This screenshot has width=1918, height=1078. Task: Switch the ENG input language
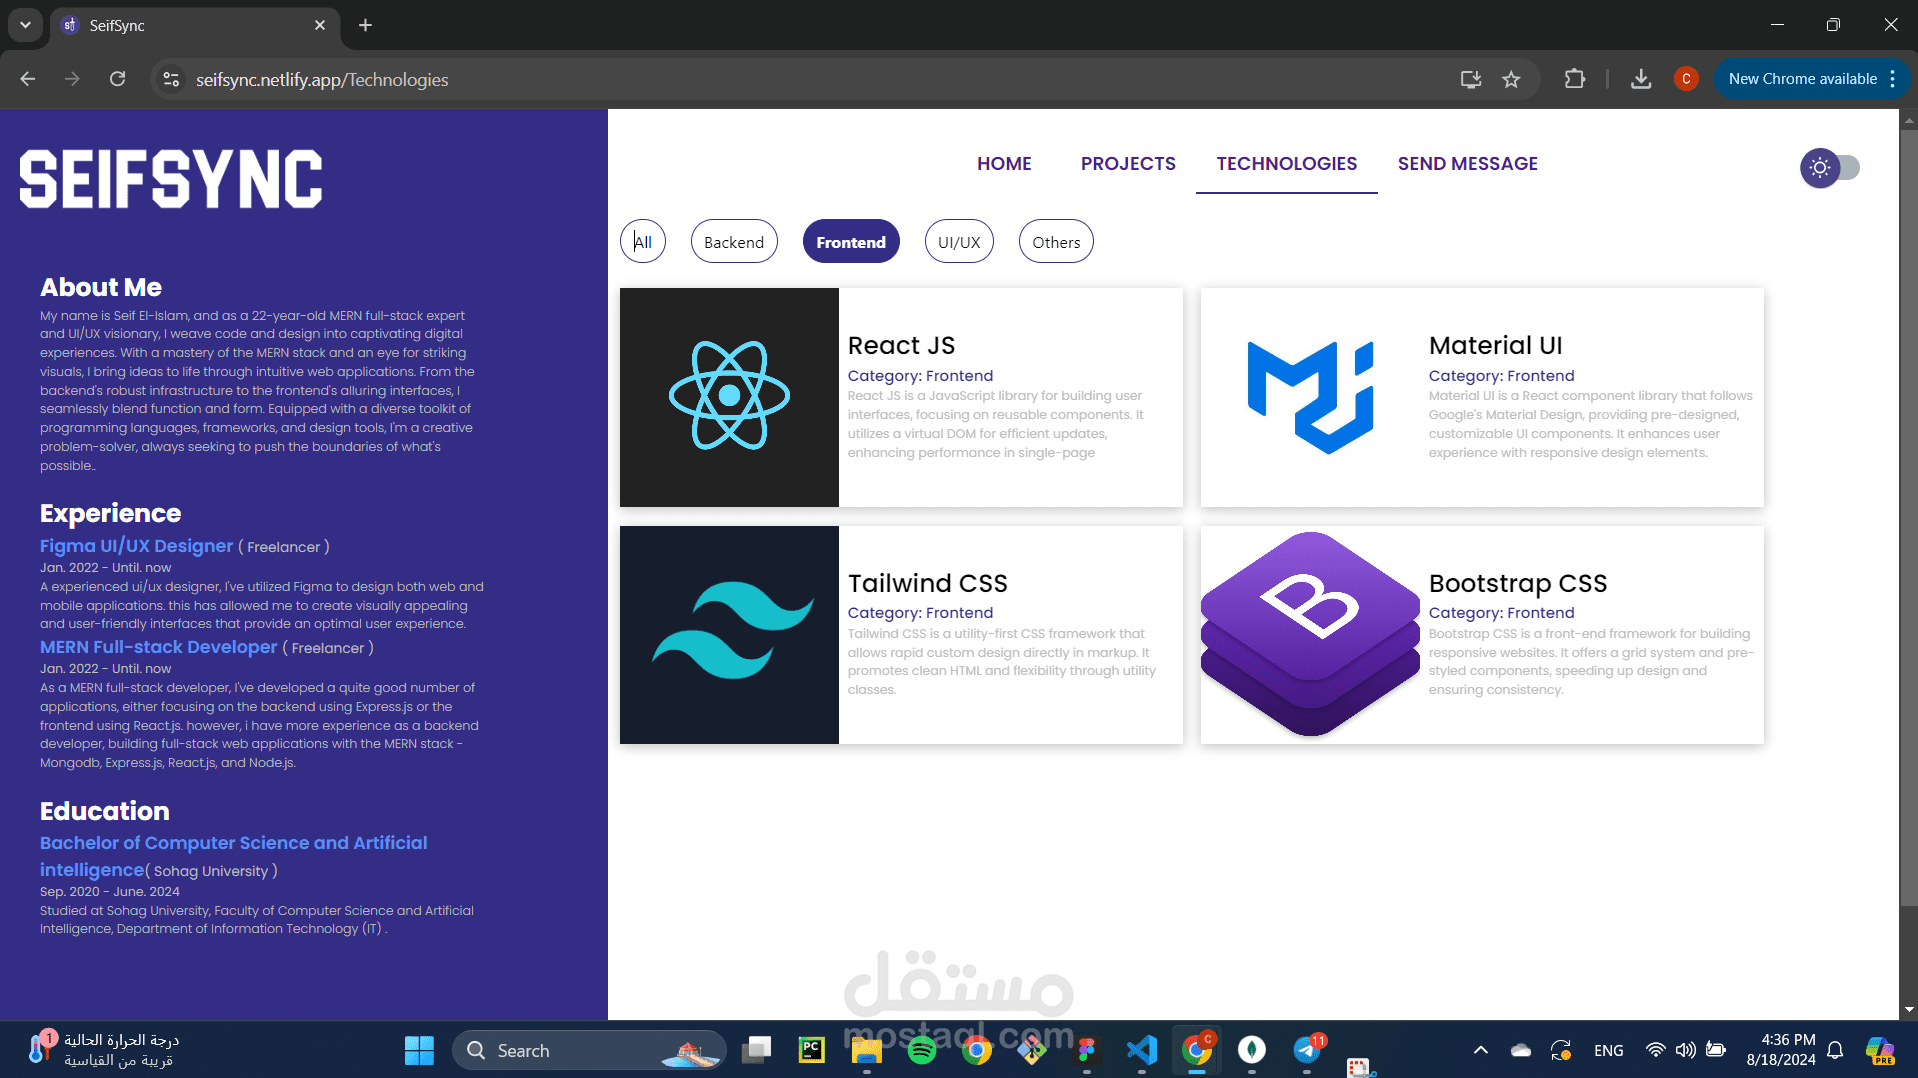click(1609, 1051)
